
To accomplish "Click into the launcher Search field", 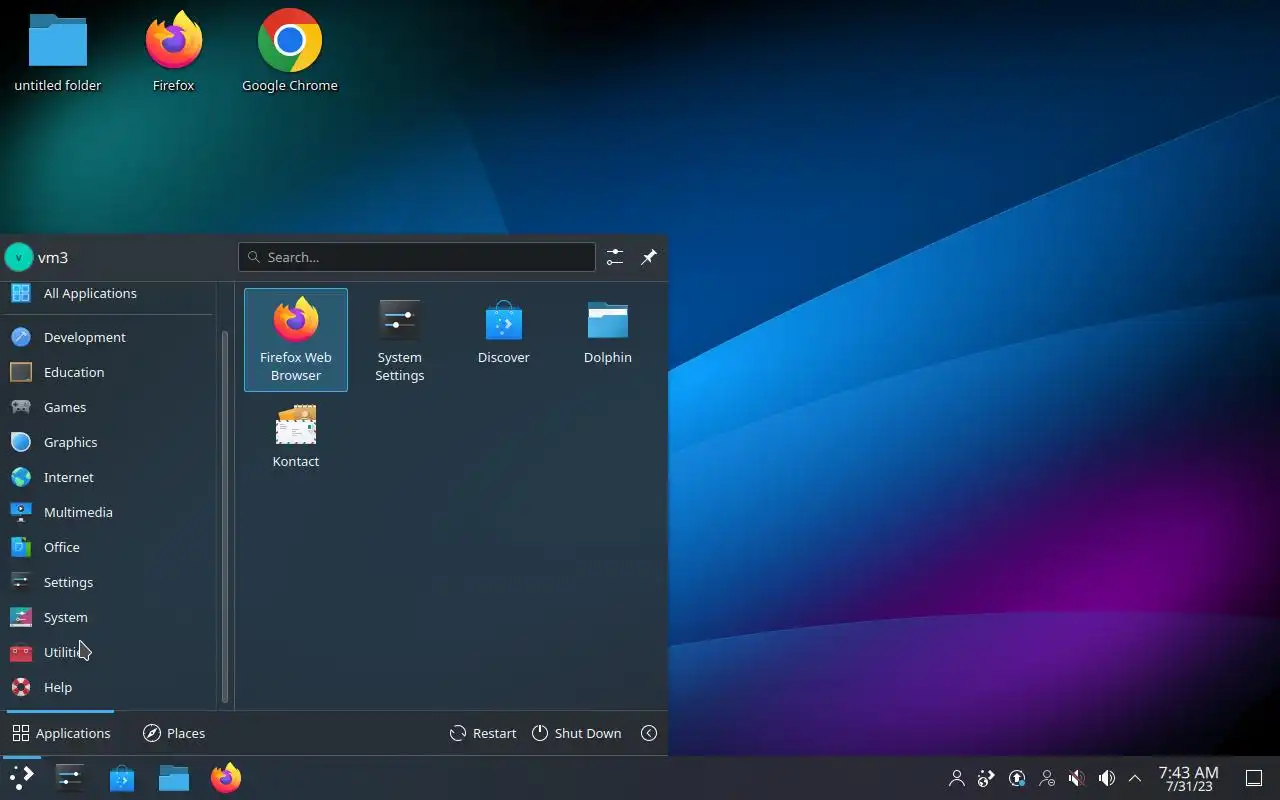I will tap(417, 257).
